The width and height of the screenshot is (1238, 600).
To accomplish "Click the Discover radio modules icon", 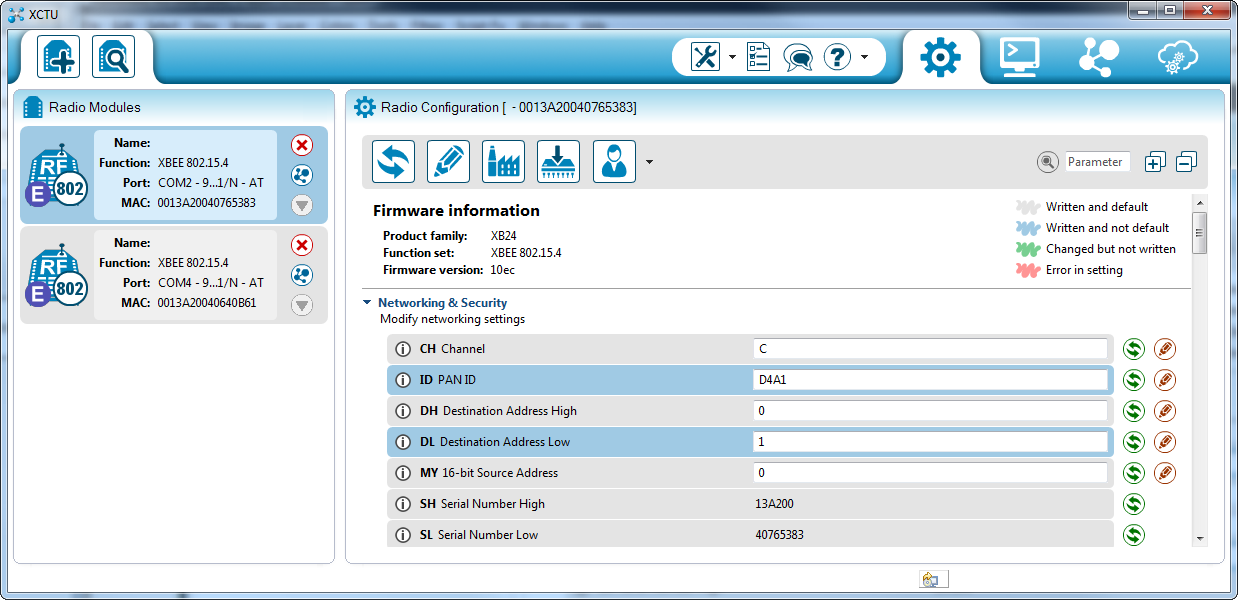I will pos(113,57).
